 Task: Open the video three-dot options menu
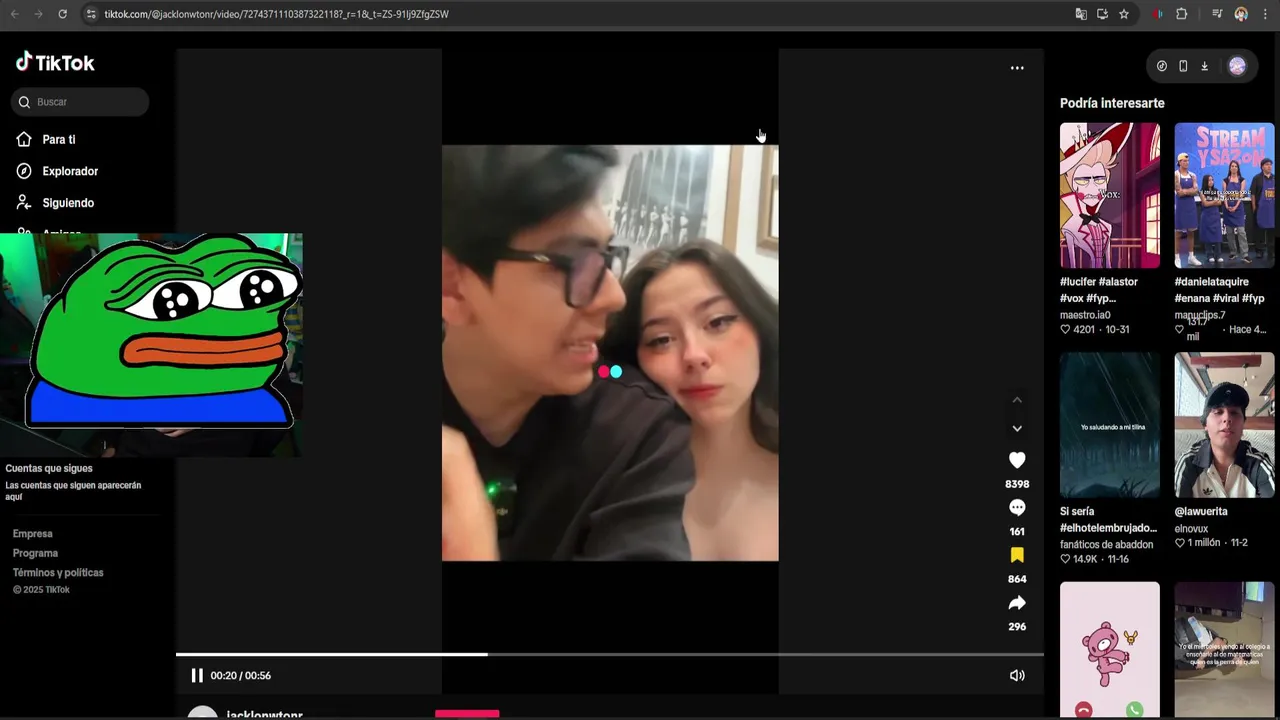coord(1017,68)
